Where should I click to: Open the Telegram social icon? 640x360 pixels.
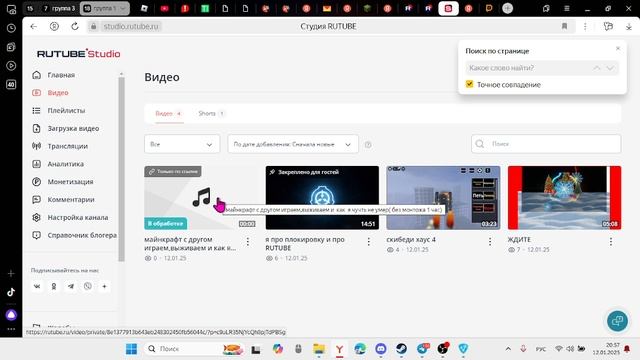point(71,287)
